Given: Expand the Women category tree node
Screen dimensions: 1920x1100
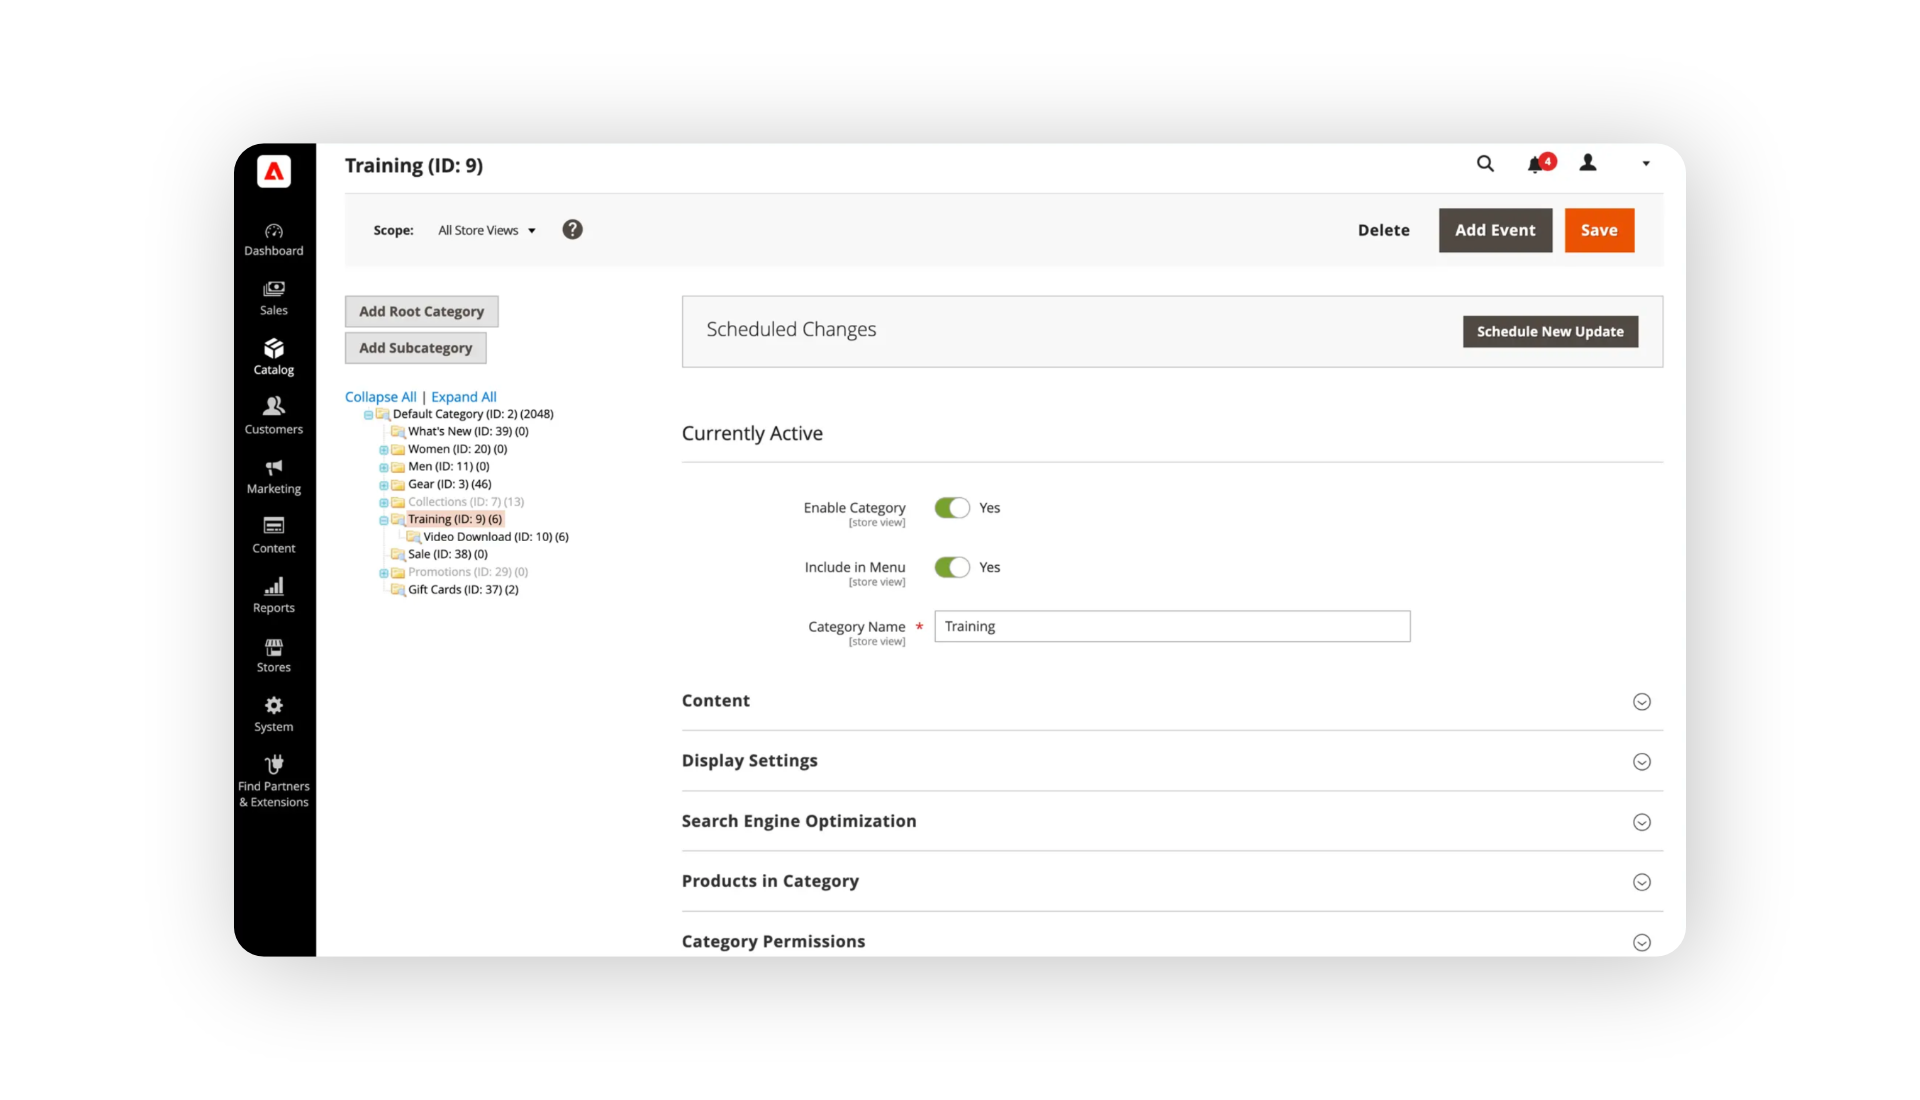Looking at the screenshot, I should [x=383, y=450].
